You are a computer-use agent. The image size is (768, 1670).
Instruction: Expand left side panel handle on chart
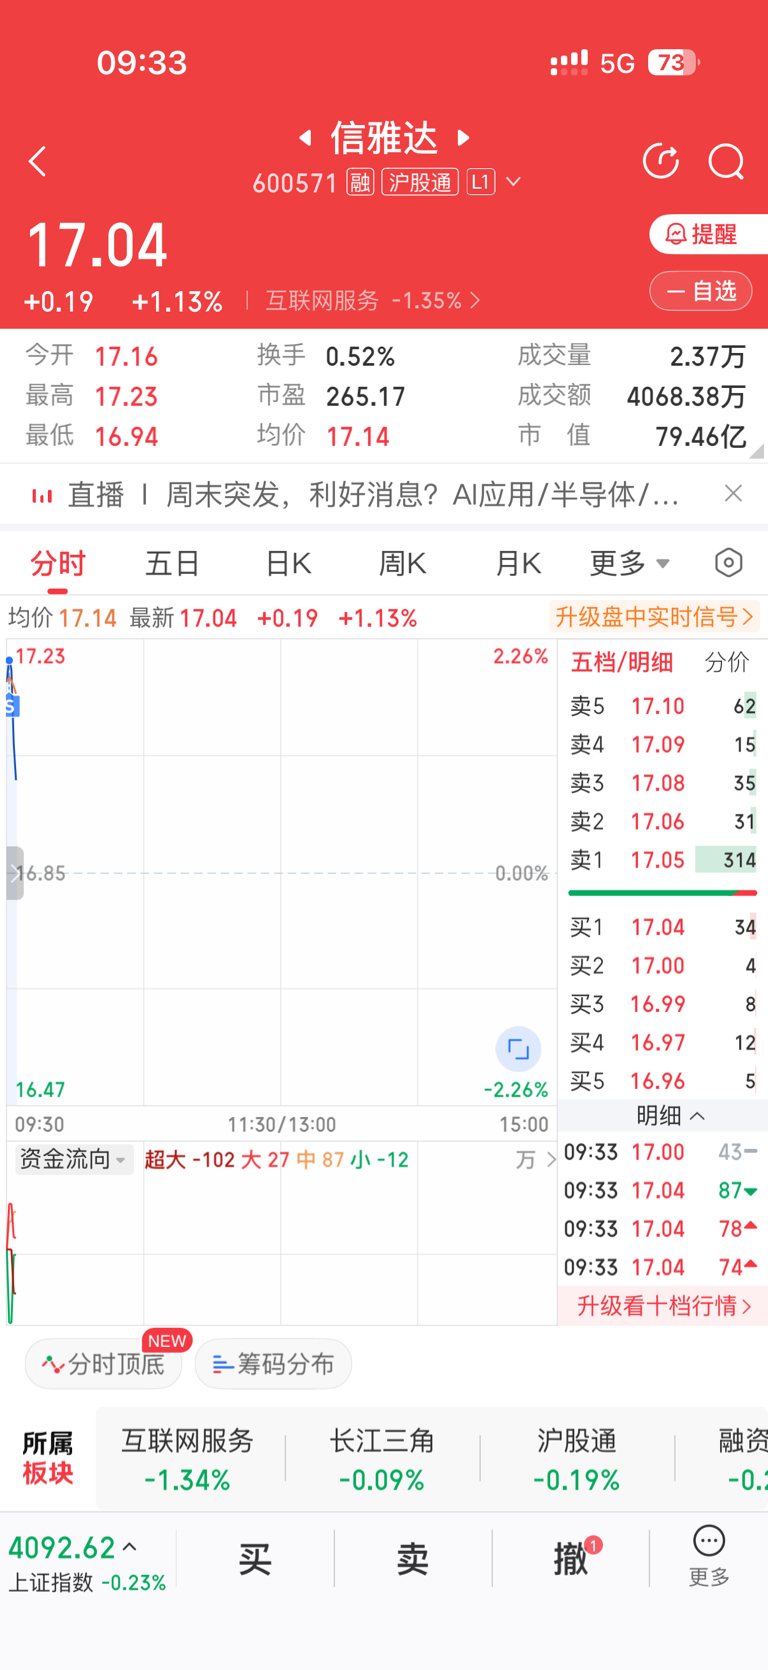14,873
